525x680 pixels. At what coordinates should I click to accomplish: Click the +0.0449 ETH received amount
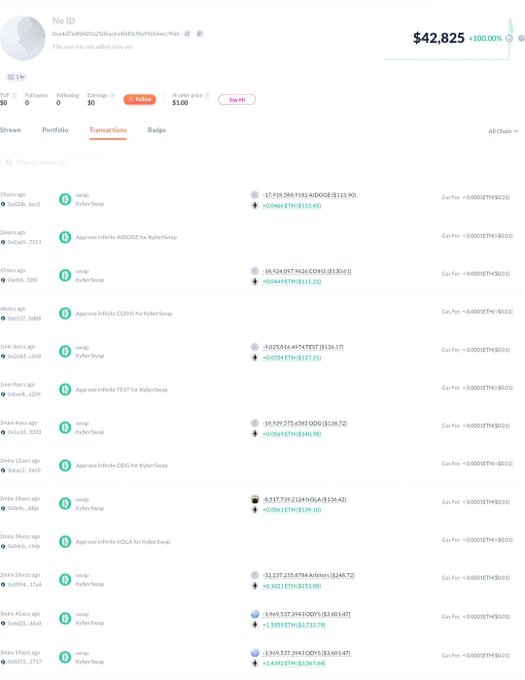292,281
